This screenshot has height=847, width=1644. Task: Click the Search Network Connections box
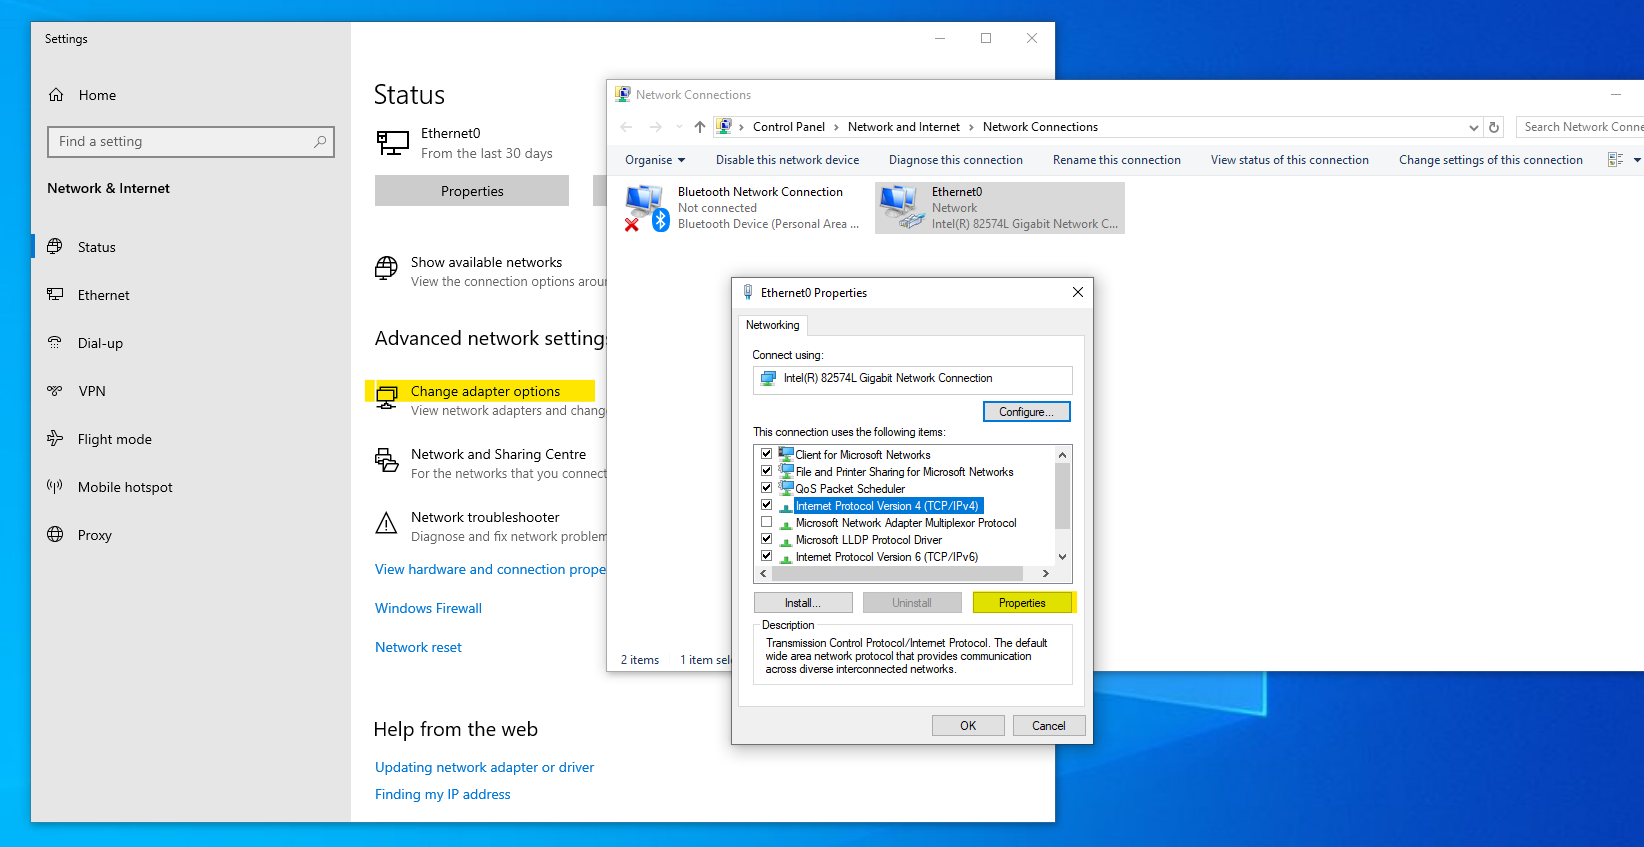tap(1580, 127)
